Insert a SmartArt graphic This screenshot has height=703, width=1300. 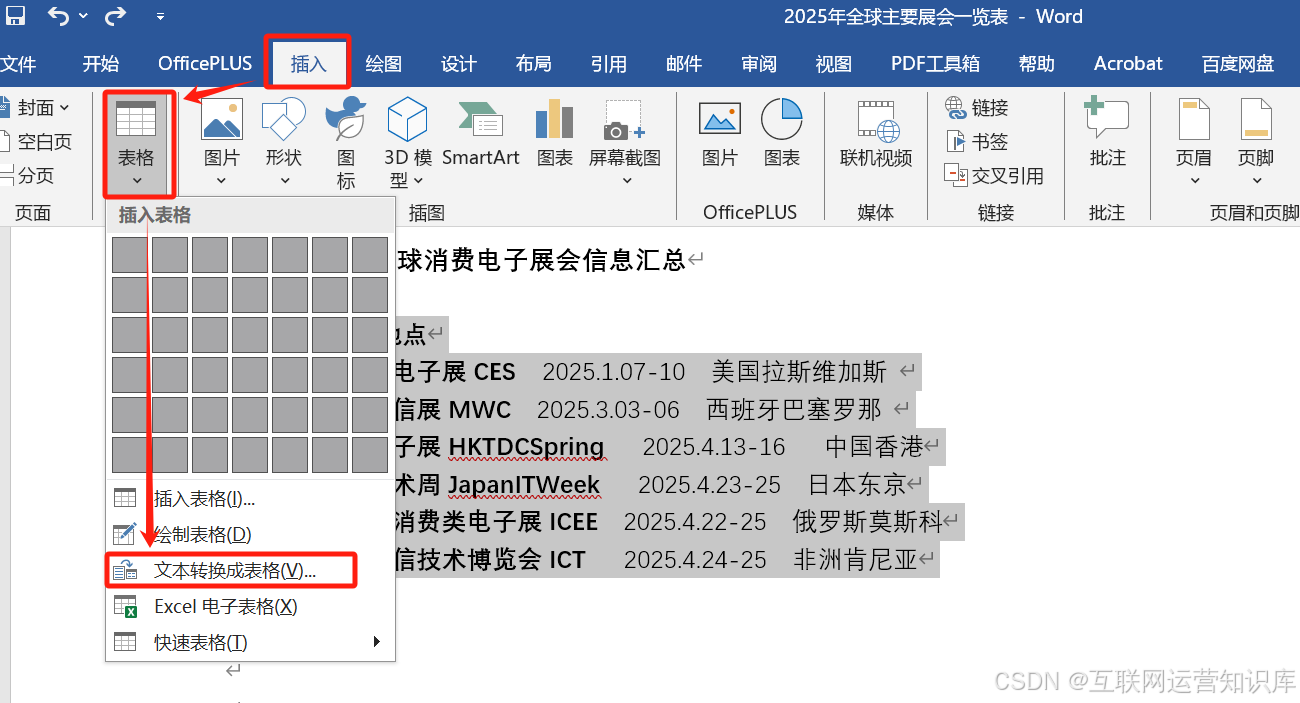point(481,132)
